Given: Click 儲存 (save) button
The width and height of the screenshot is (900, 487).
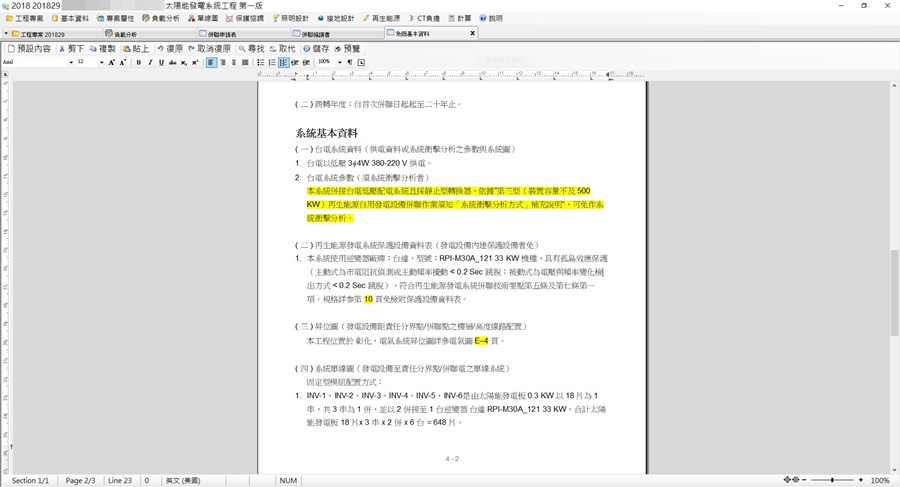Looking at the screenshot, I should coord(317,49).
